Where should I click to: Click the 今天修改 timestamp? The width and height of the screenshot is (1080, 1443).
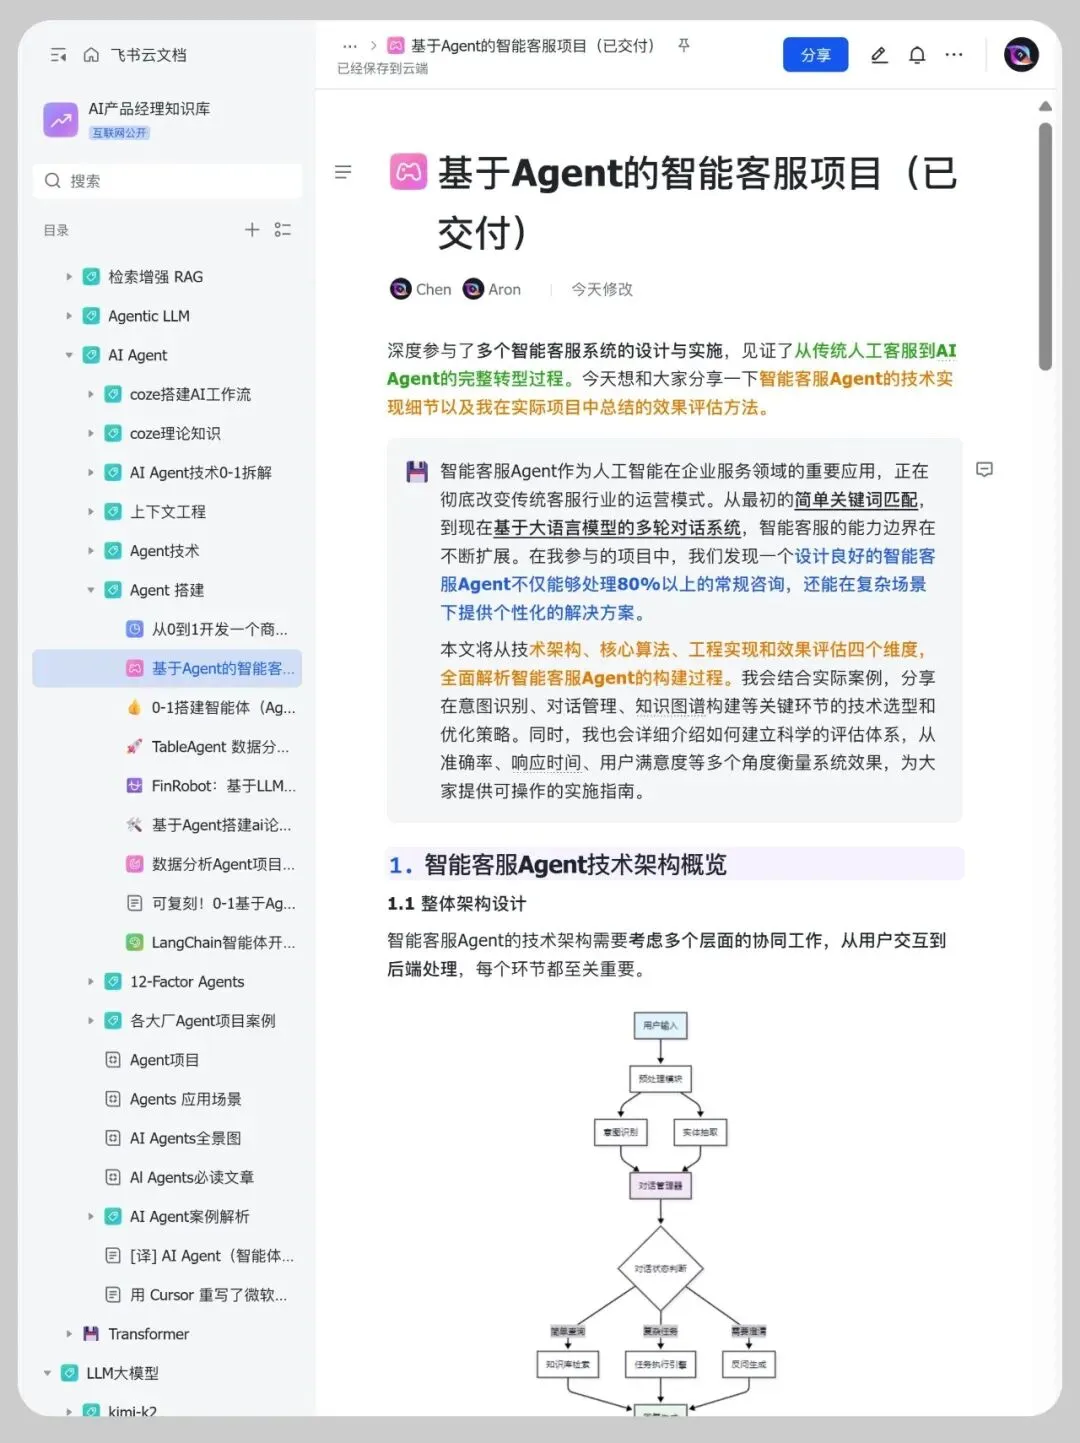pos(602,289)
